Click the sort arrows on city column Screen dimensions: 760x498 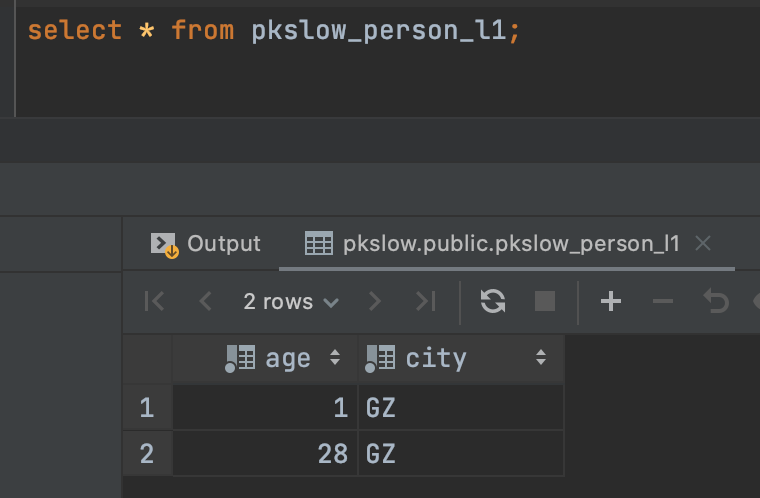click(541, 358)
